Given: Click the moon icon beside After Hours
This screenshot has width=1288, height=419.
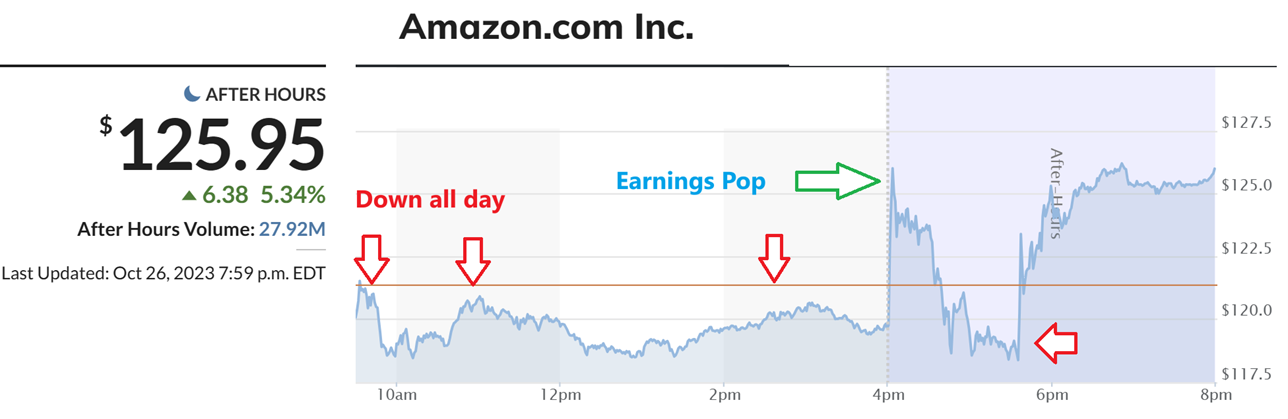Looking at the screenshot, I should tap(192, 94).
